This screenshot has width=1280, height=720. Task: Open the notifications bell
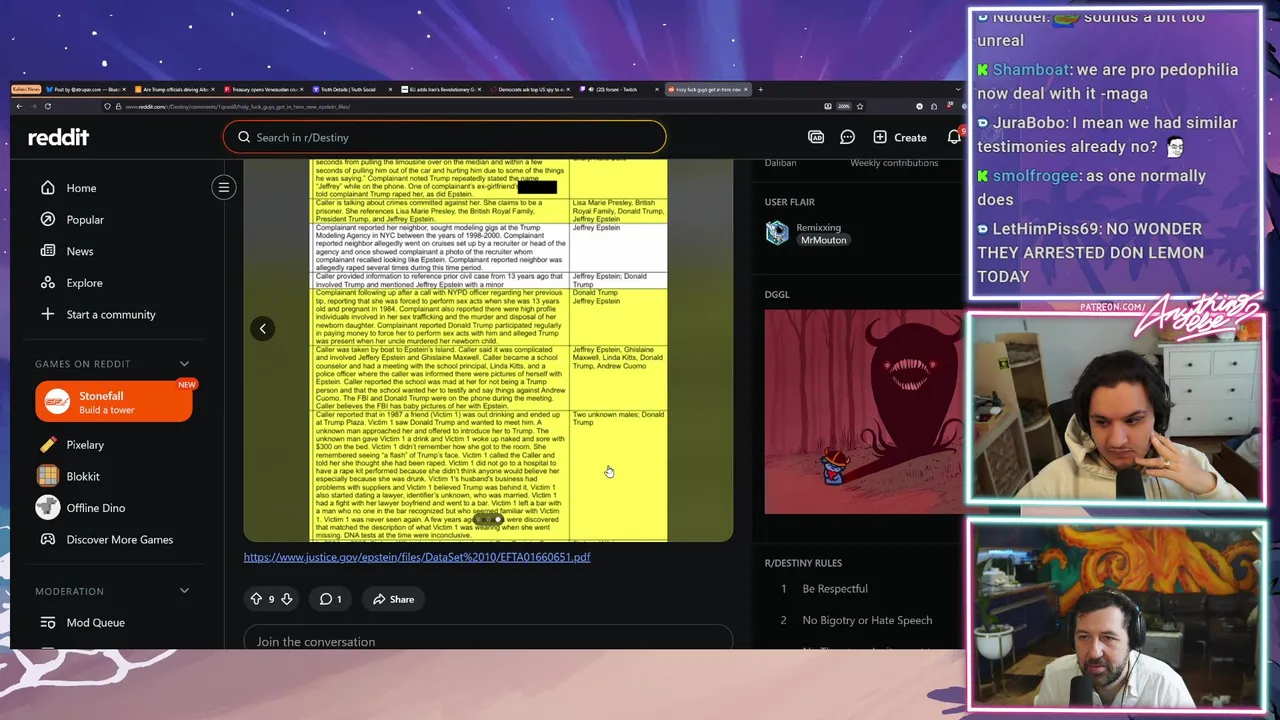pyautogui.click(x=954, y=137)
